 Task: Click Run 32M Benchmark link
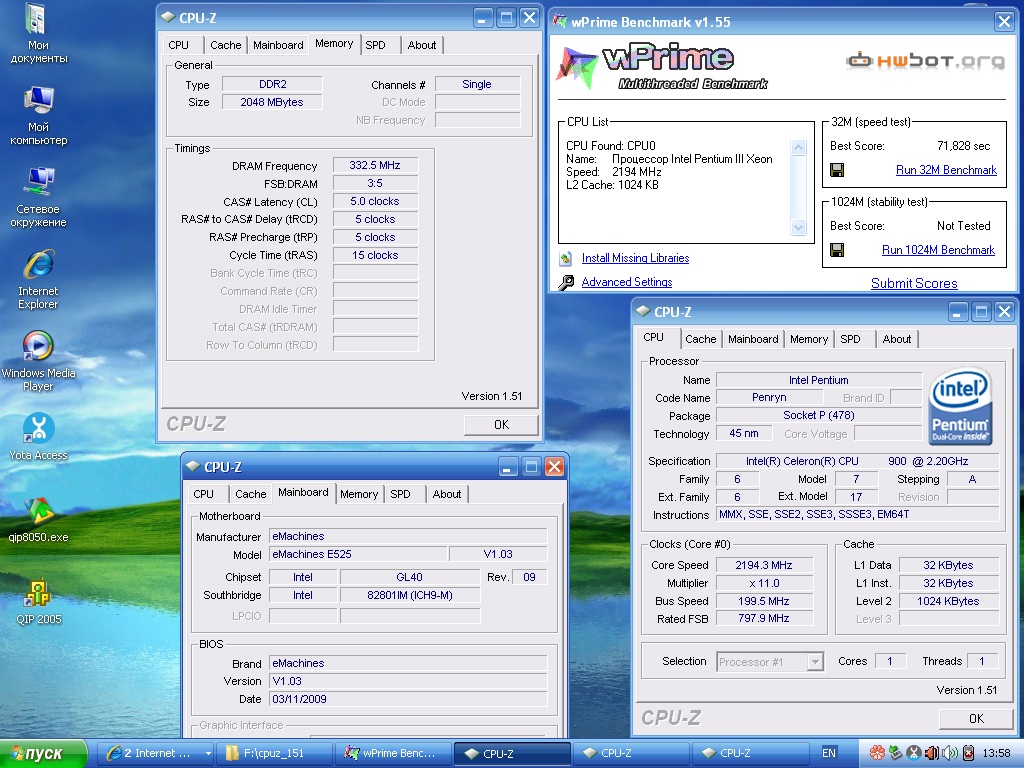point(946,170)
